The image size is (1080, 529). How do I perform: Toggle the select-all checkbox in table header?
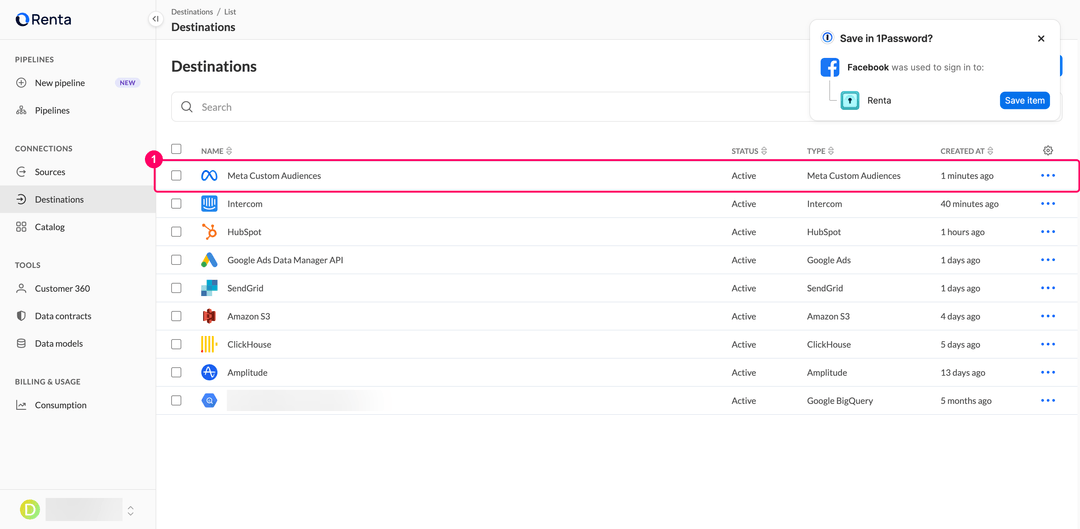click(176, 149)
